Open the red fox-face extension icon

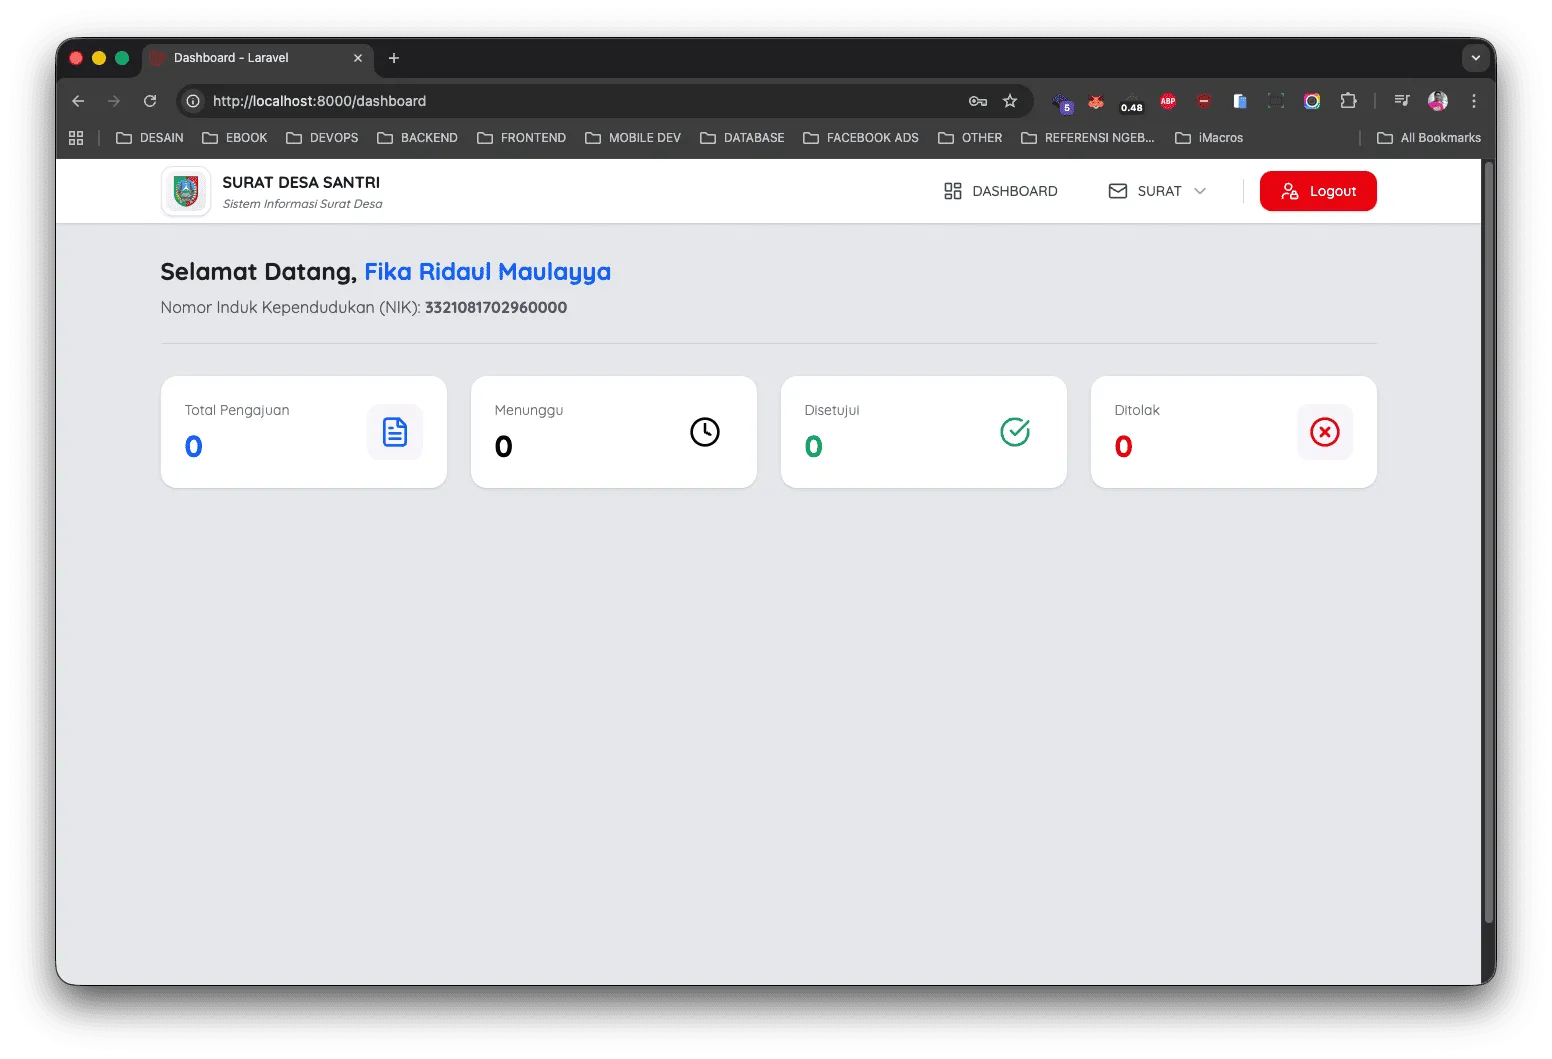click(x=1096, y=101)
